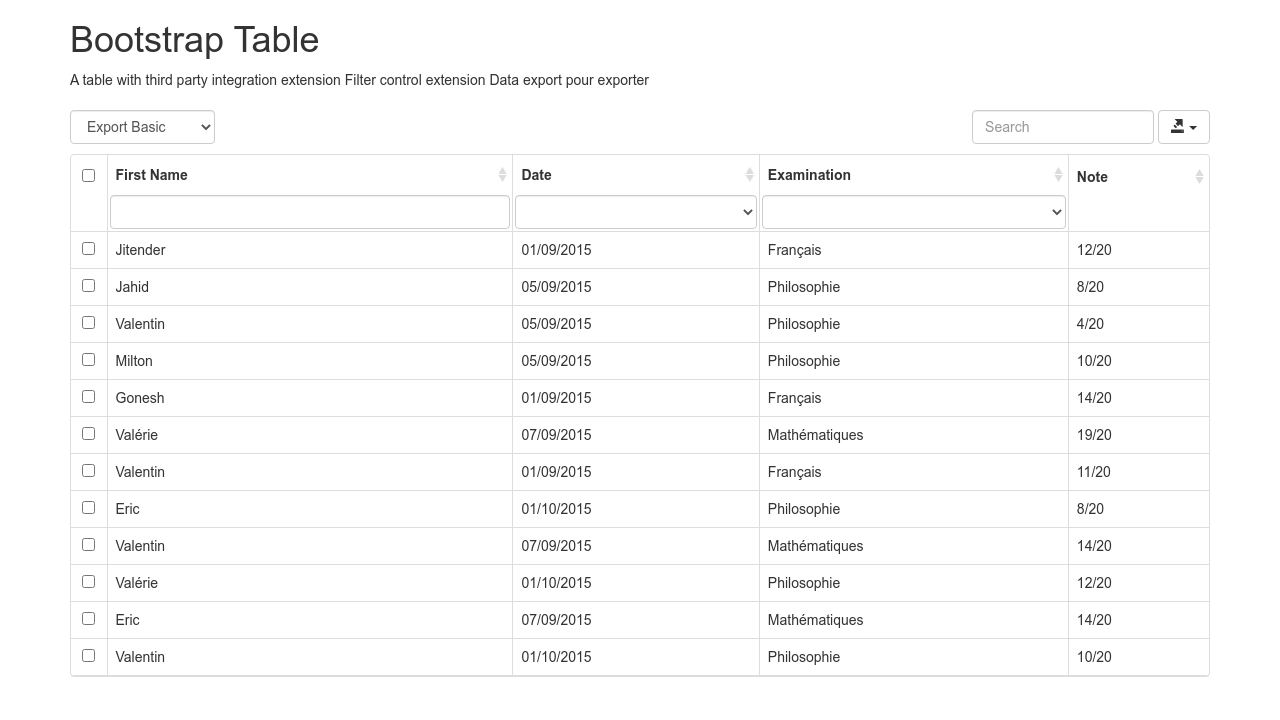
Task: Click the First Name column header
Action: point(152,175)
